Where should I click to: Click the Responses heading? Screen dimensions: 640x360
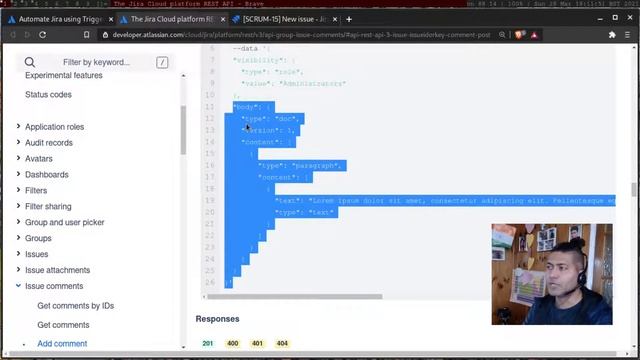tap(217, 319)
